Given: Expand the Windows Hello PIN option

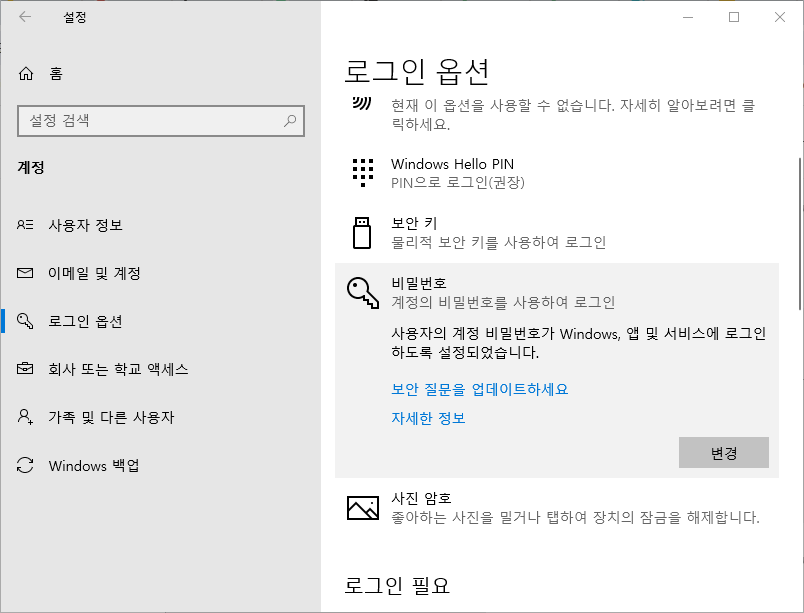Looking at the screenshot, I should (557, 173).
